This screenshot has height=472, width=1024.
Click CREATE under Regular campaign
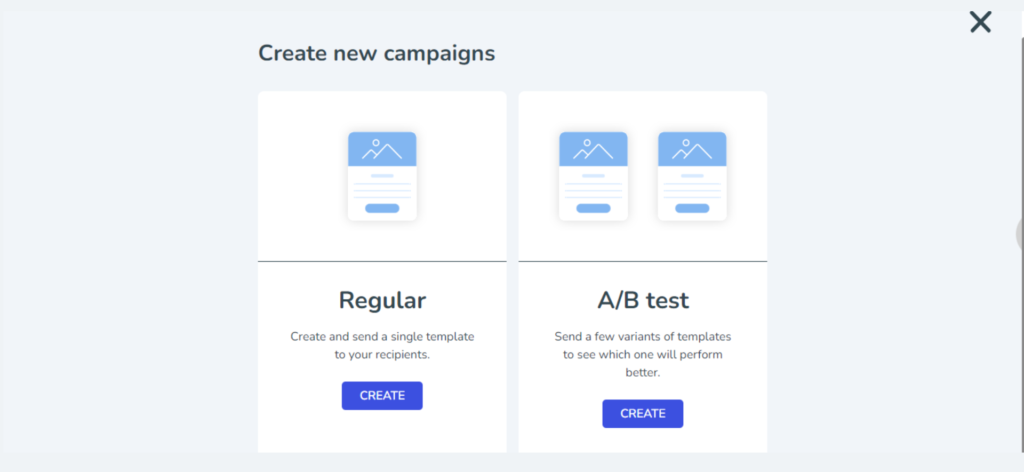pos(382,396)
